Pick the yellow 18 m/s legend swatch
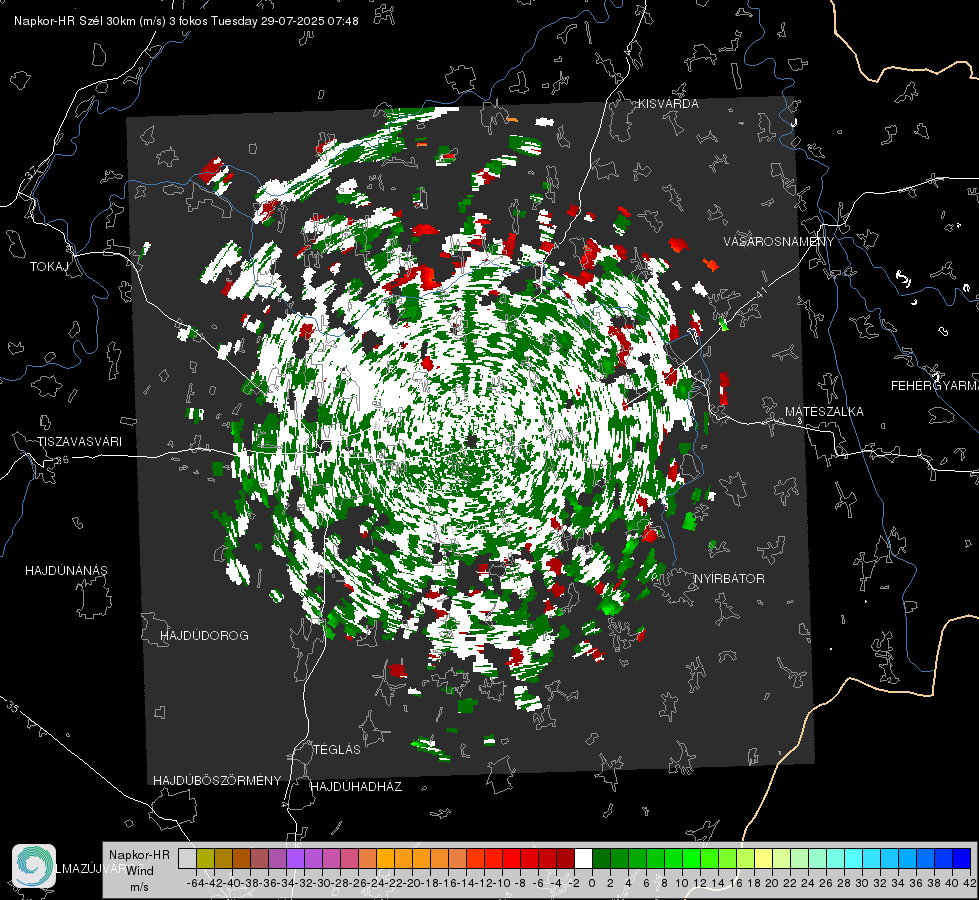 [x=764, y=858]
